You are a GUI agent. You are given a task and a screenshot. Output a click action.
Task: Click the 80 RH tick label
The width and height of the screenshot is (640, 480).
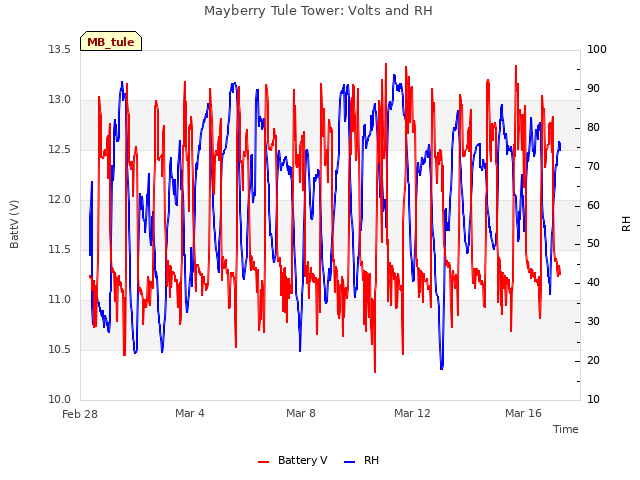pyautogui.click(x=593, y=127)
